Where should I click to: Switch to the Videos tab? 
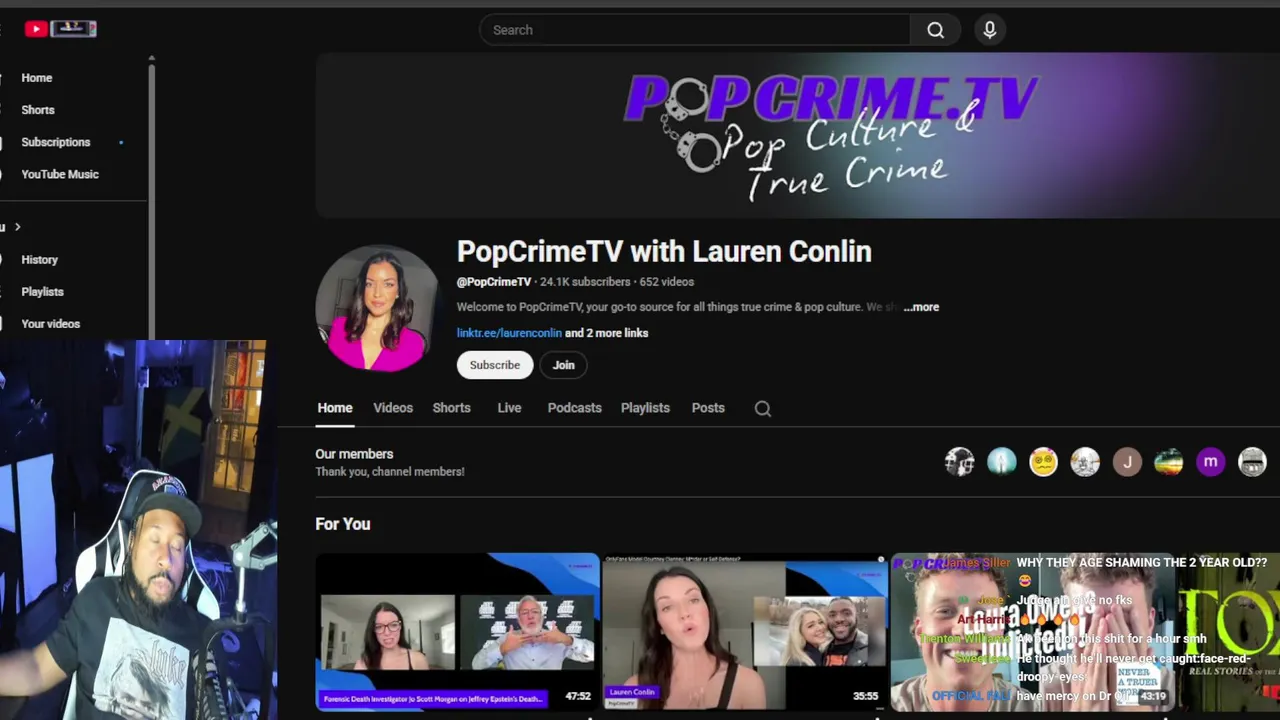point(393,408)
